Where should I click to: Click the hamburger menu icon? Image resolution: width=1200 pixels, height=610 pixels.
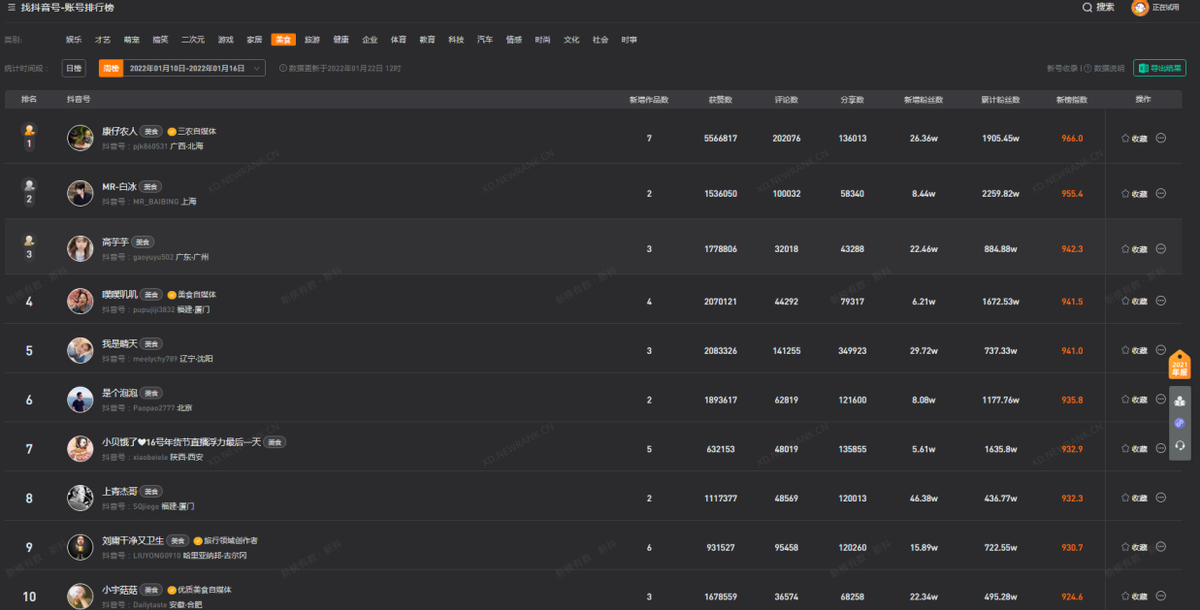pos(10,8)
